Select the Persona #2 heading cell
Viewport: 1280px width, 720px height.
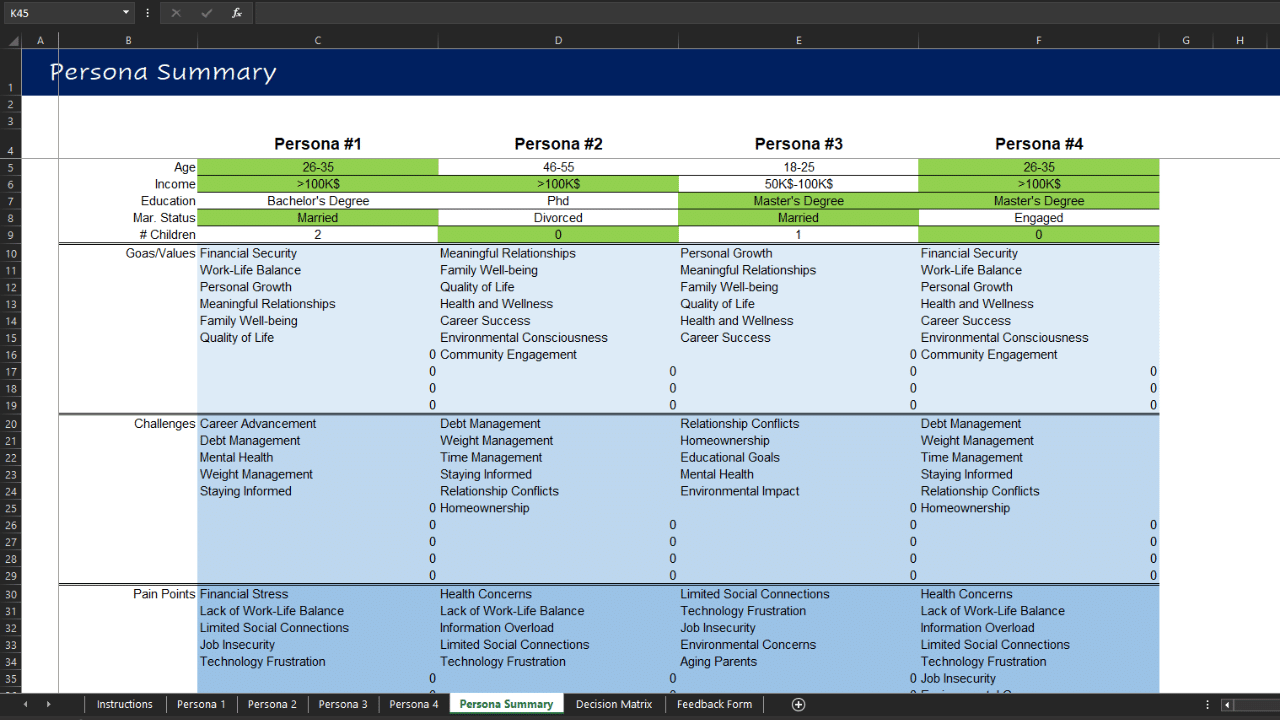click(558, 144)
